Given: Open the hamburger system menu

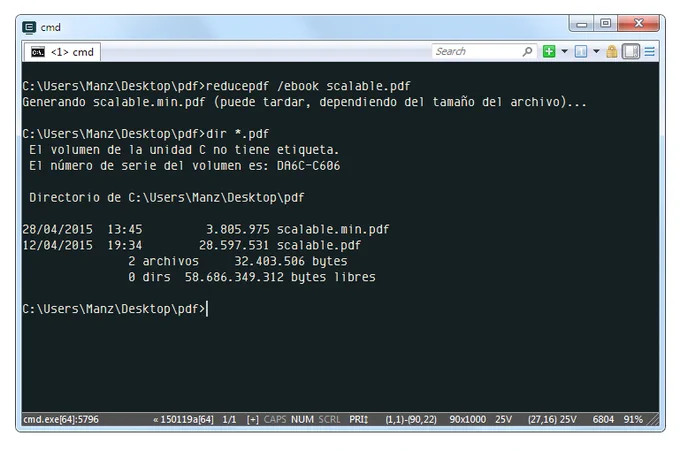Looking at the screenshot, I should [650, 52].
